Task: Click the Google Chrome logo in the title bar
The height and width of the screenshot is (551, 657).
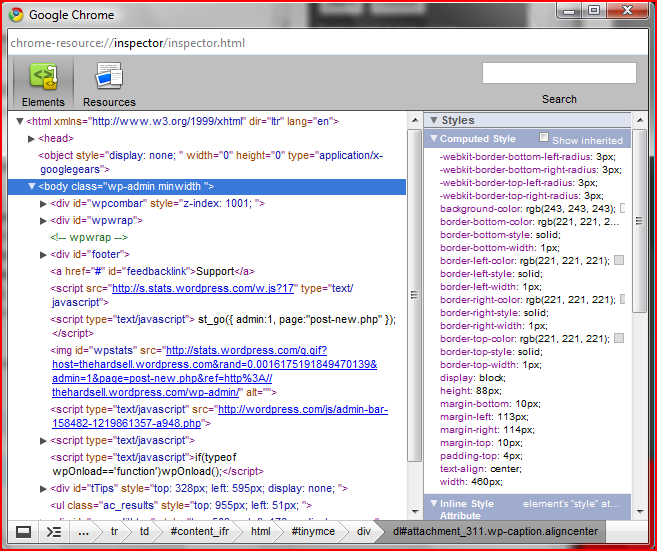Action: pos(15,15)
